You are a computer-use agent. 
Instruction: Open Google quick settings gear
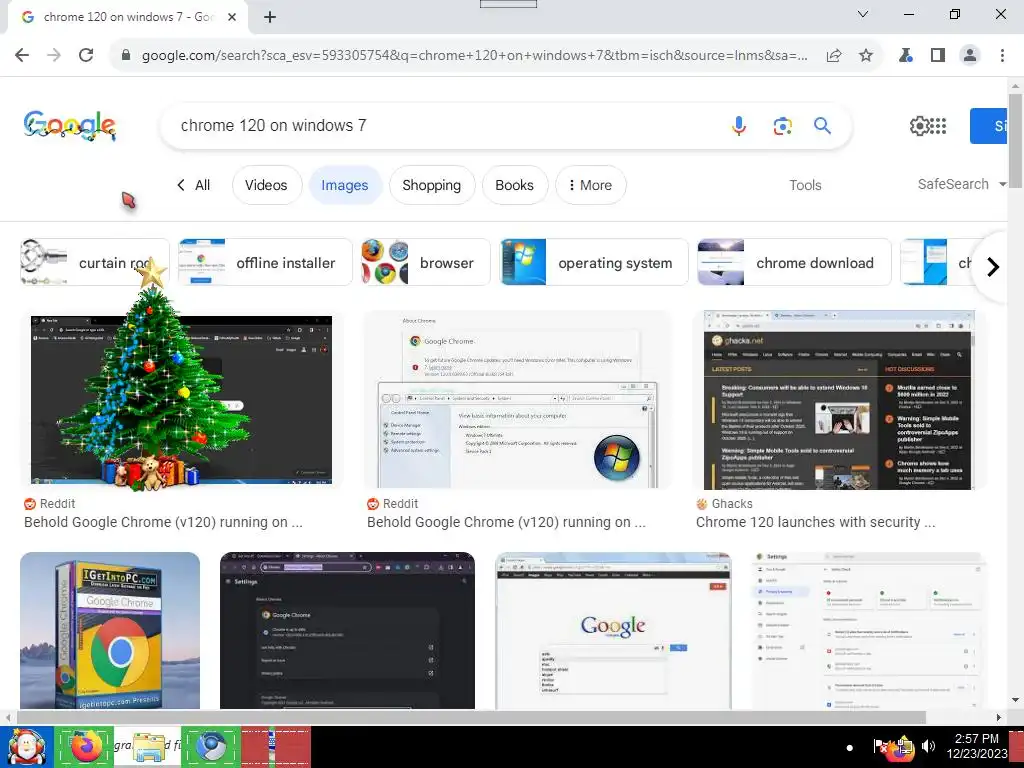tap(919, 125)
